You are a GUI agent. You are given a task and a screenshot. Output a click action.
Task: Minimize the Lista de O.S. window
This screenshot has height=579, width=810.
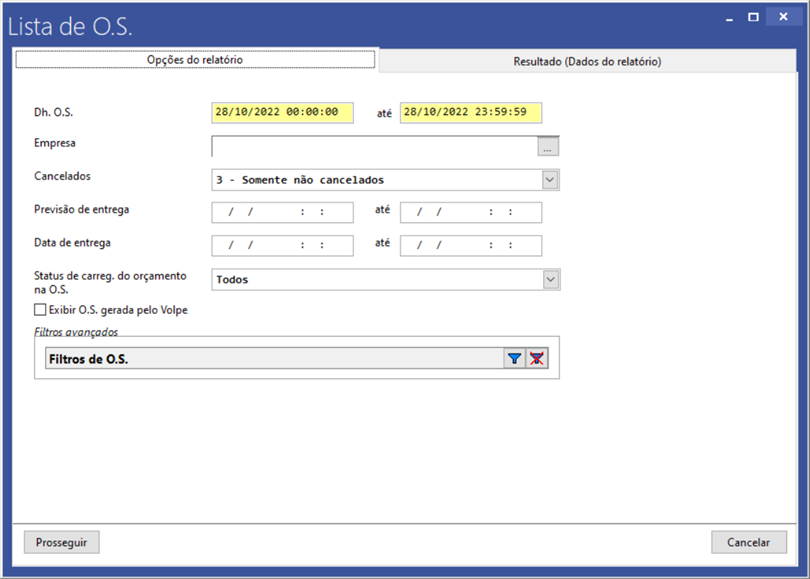tap(727, 17)
